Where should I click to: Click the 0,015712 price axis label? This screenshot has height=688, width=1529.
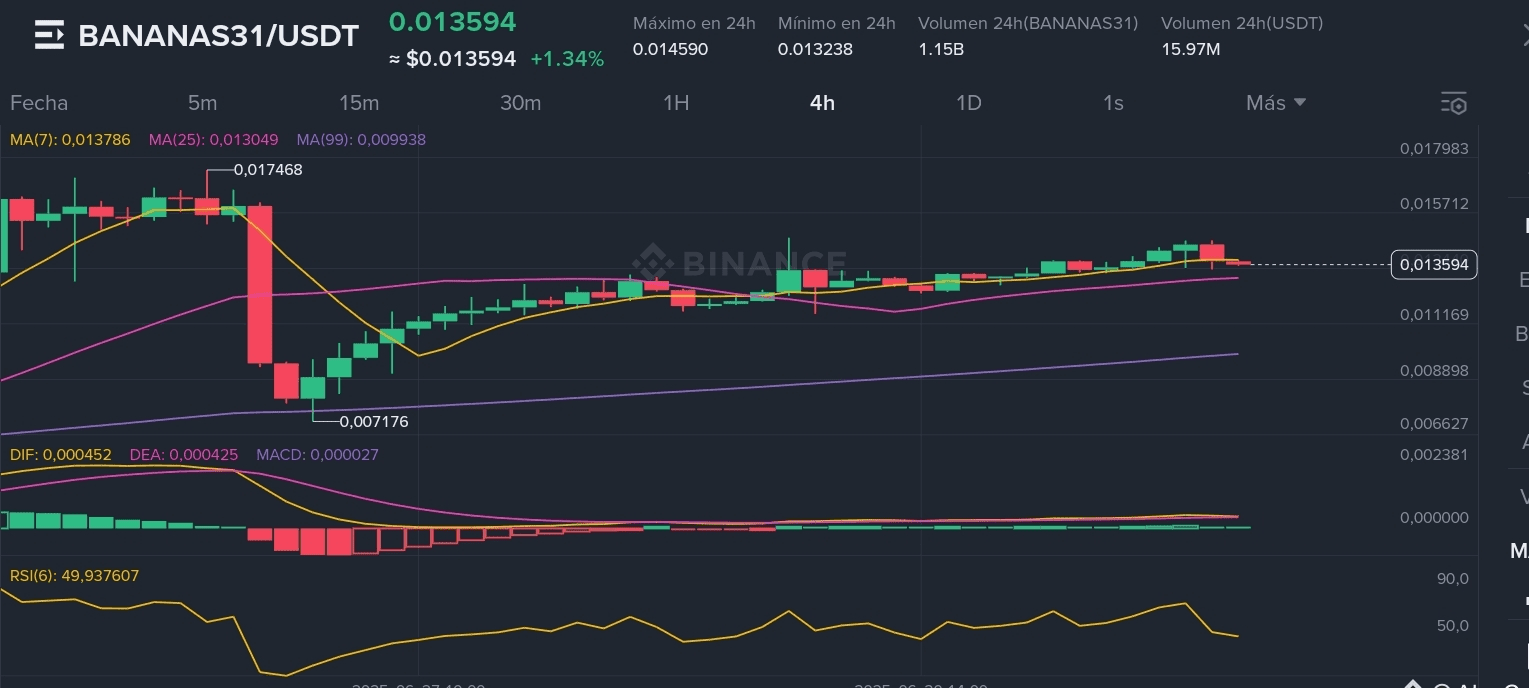click(1434, 204)
